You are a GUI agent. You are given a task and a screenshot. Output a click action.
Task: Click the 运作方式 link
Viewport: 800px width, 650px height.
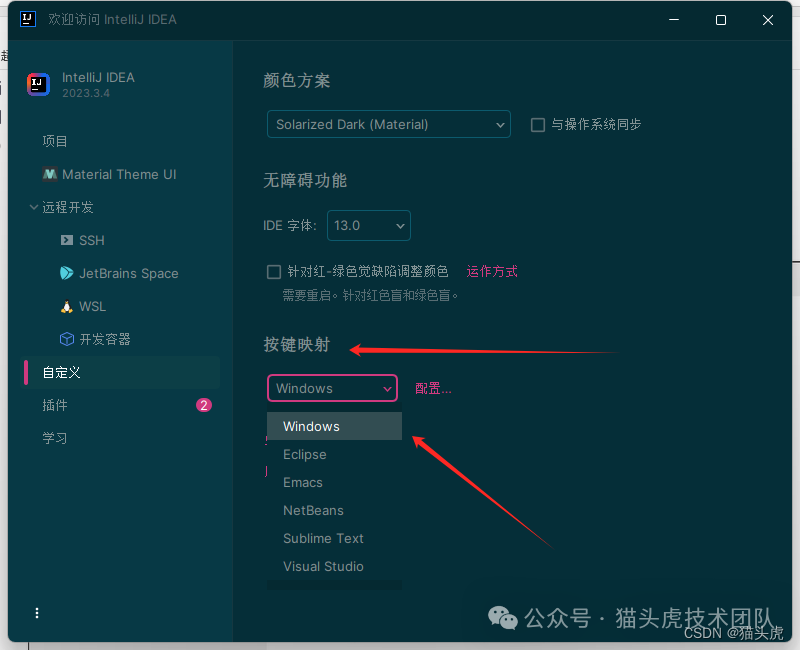point(492,271)
